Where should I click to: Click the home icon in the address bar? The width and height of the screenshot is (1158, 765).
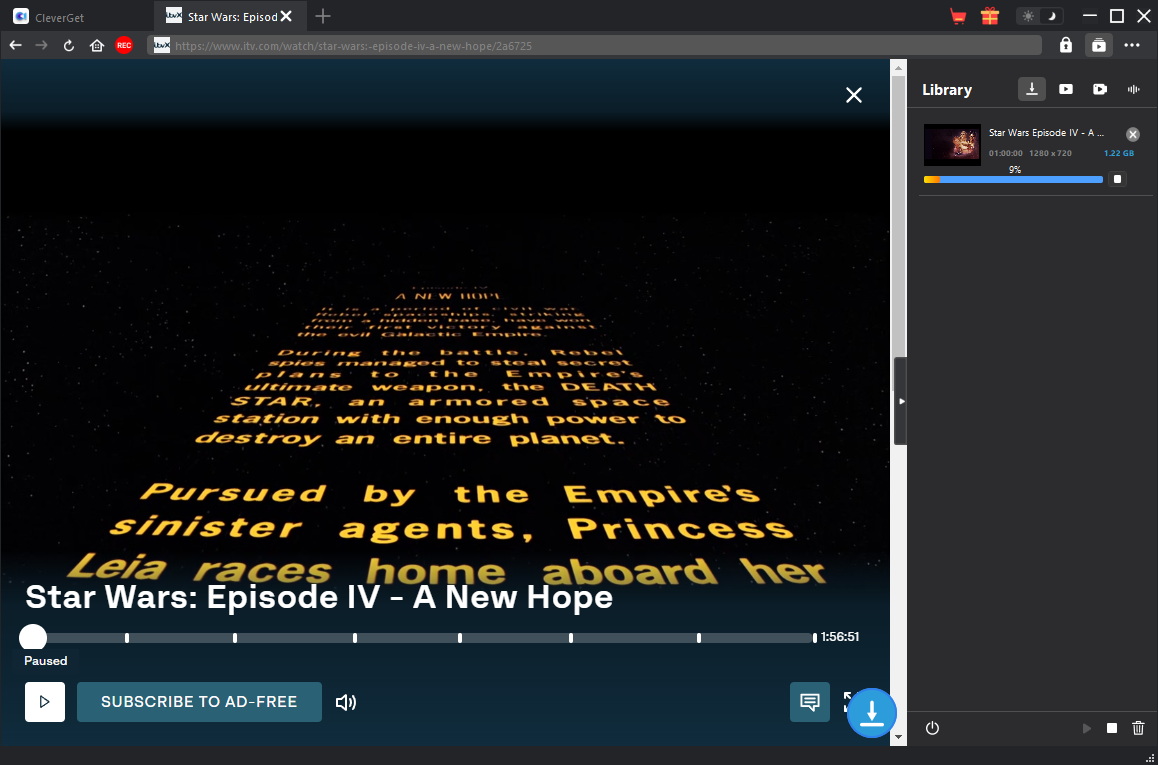pos(97,46)
